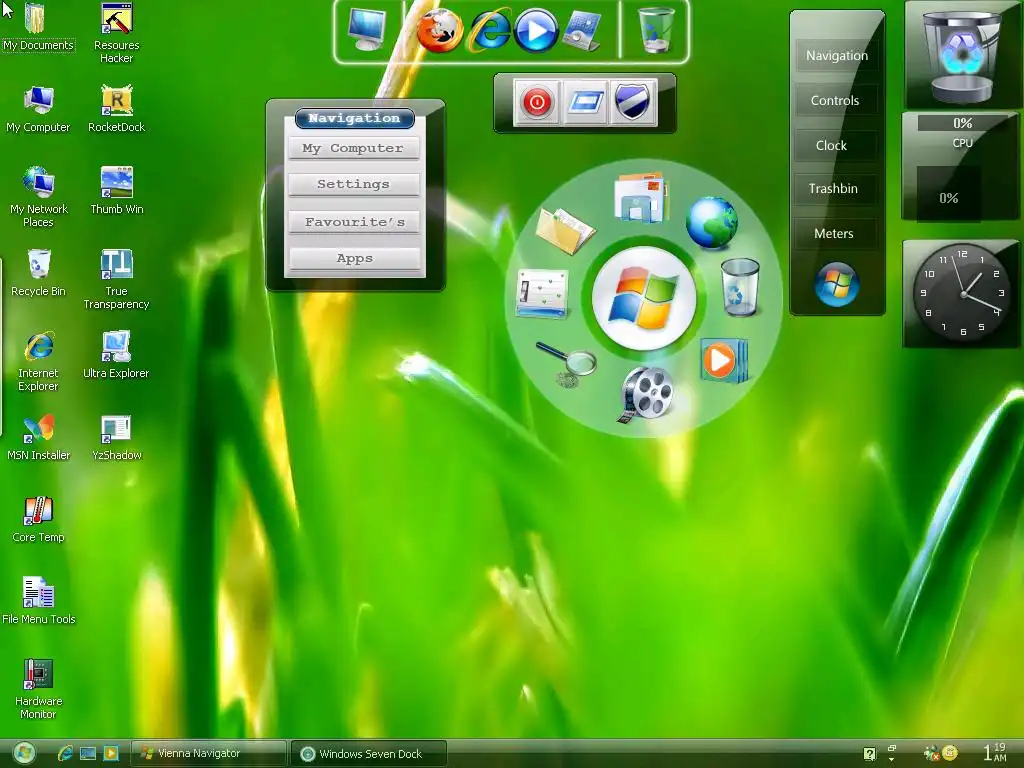Open Resoures Hacker shortcut
1024x768 pixels.
click(x=116, y=33)
